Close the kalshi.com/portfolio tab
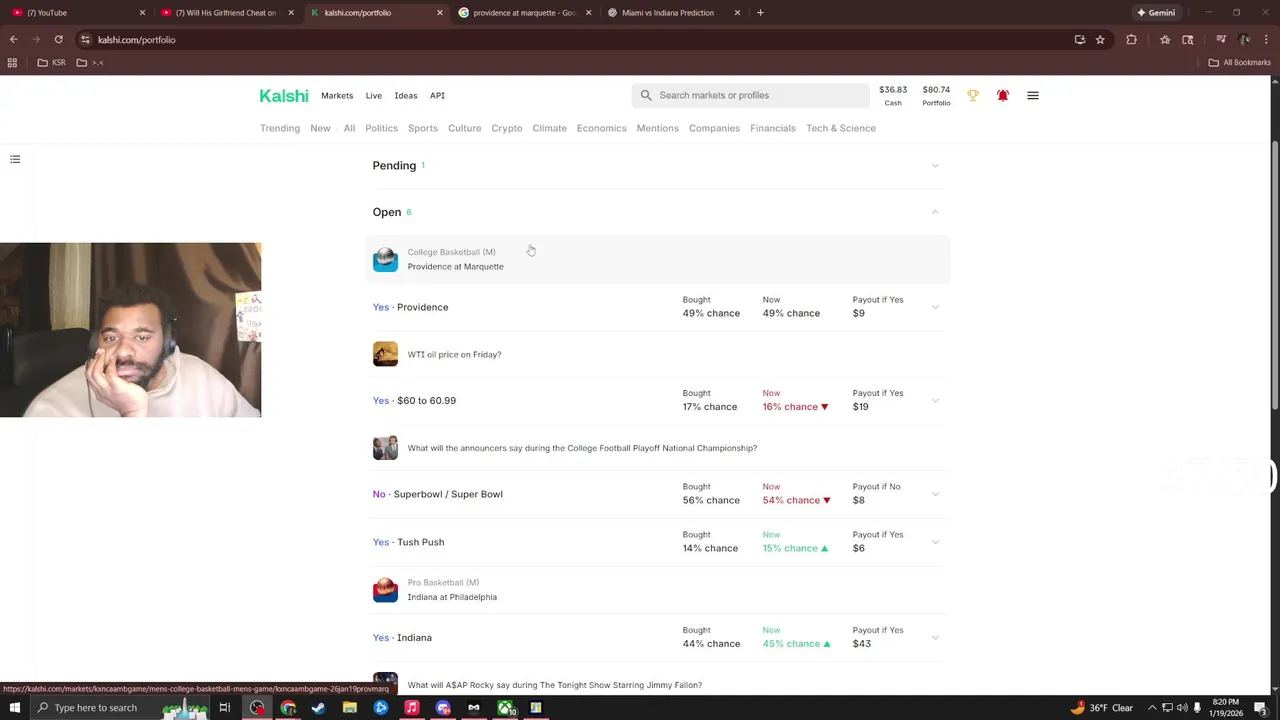The image size is (1280, 720). click(439, 13)
